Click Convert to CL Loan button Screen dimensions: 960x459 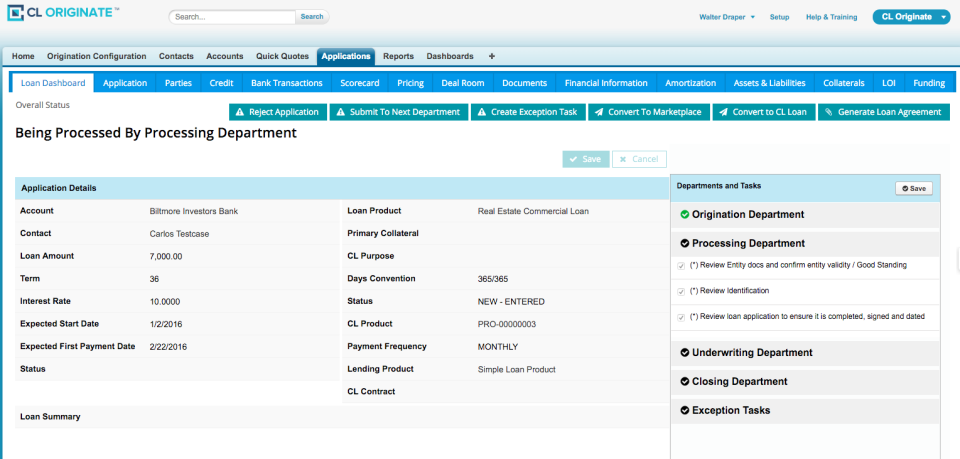(x=764, y=112)
